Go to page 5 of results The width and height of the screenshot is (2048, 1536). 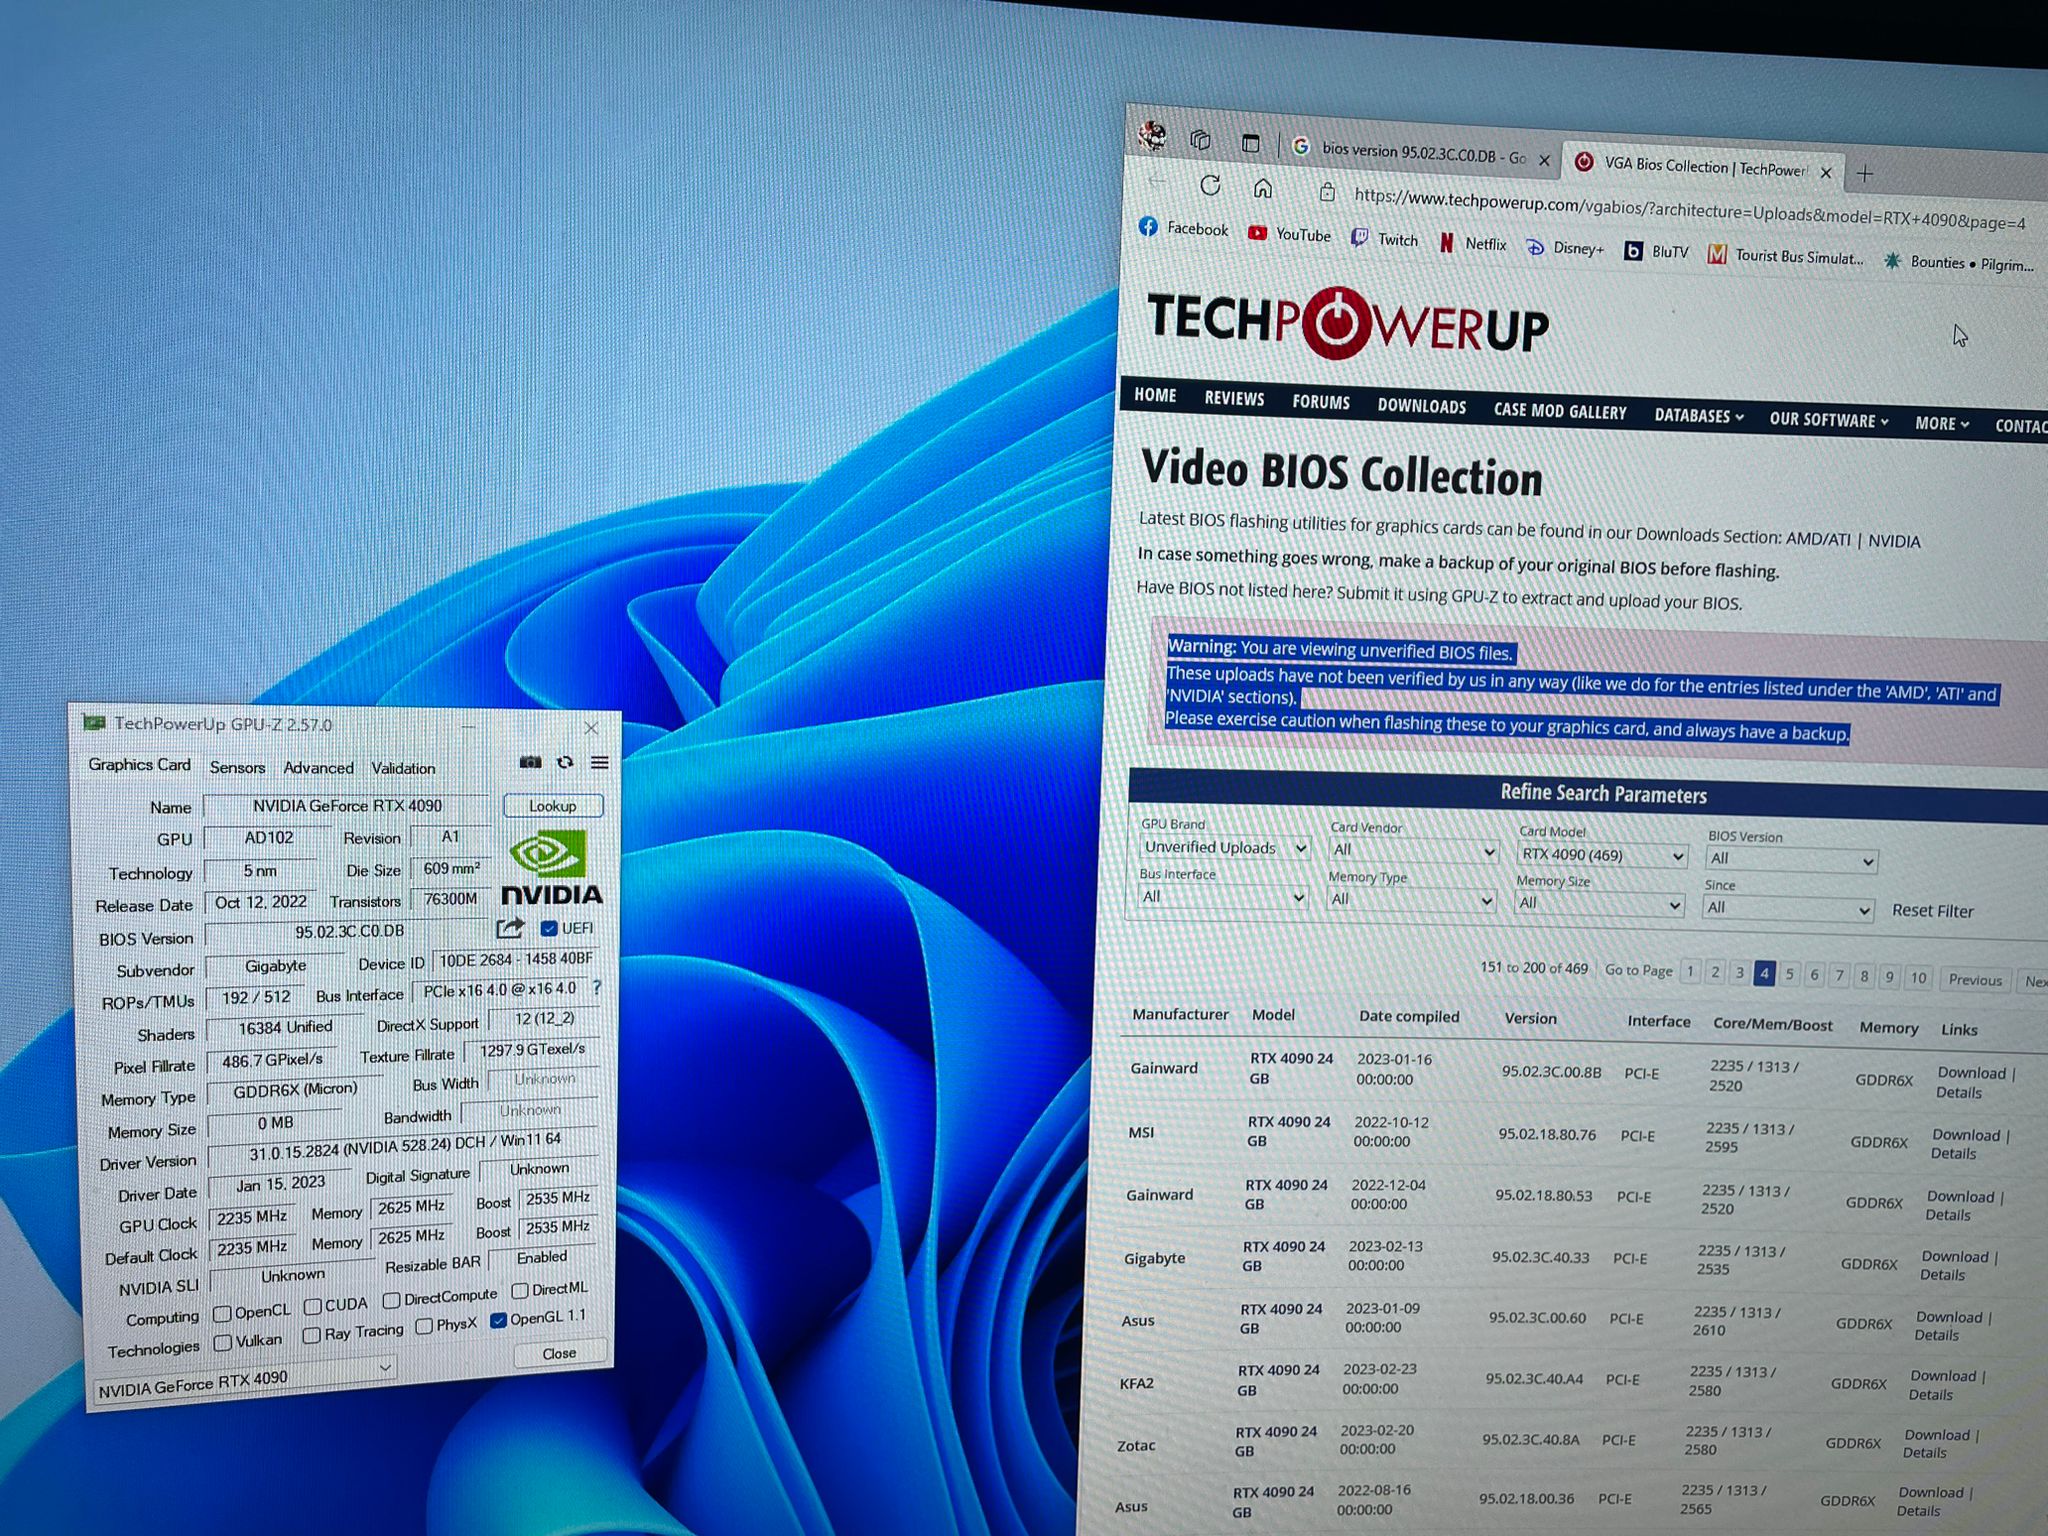pos(1790,974)
